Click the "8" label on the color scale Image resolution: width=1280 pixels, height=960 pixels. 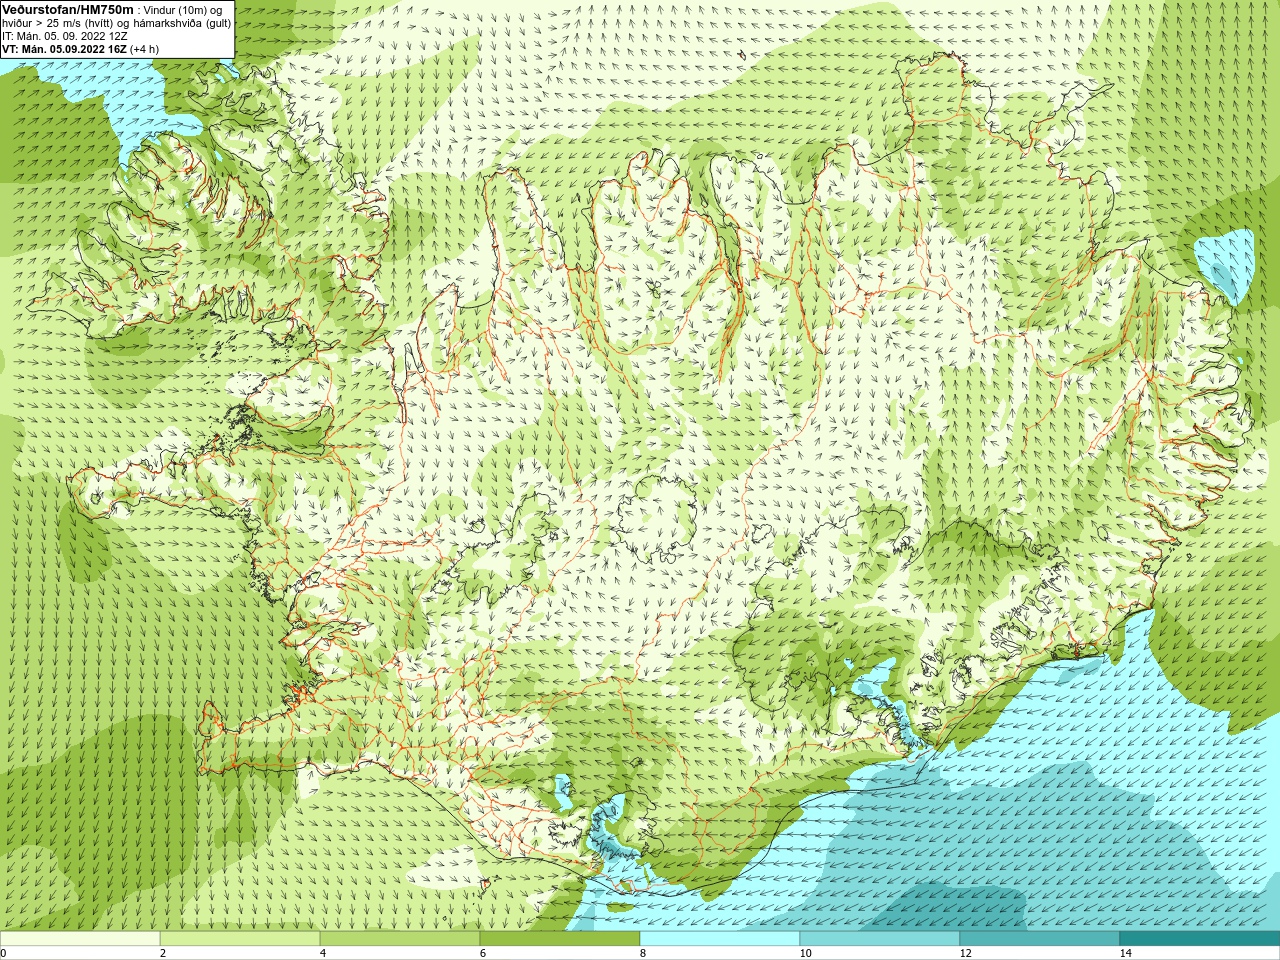pyautogui.click(x=643, y=953)
